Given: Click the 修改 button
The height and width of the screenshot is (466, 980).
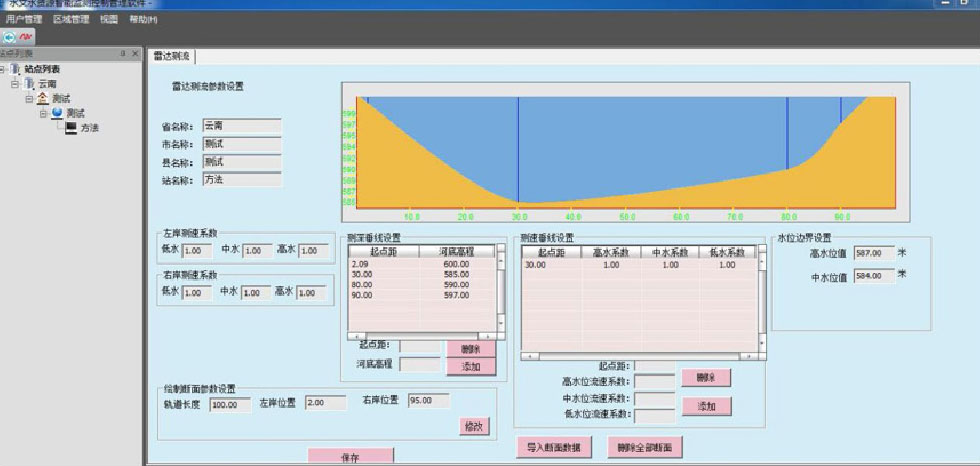Looking at the screenshot, I should (474, 426).
